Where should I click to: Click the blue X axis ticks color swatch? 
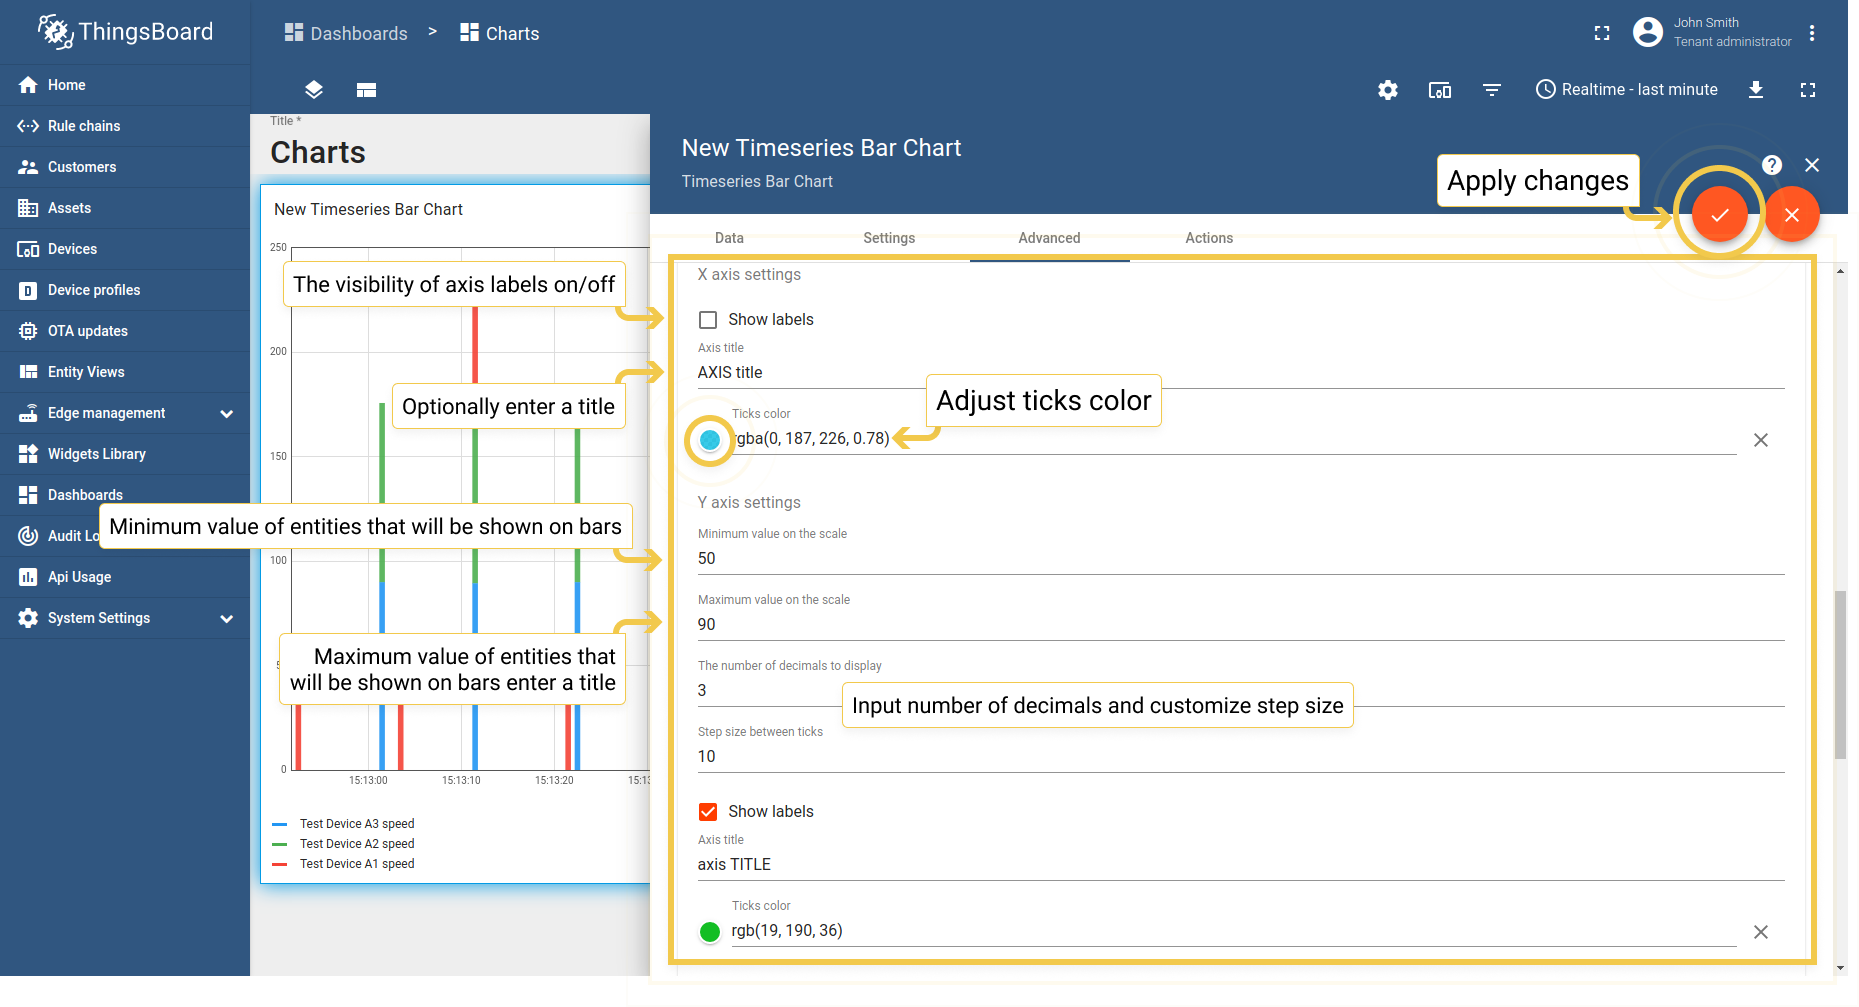click(x=710, y=440)
